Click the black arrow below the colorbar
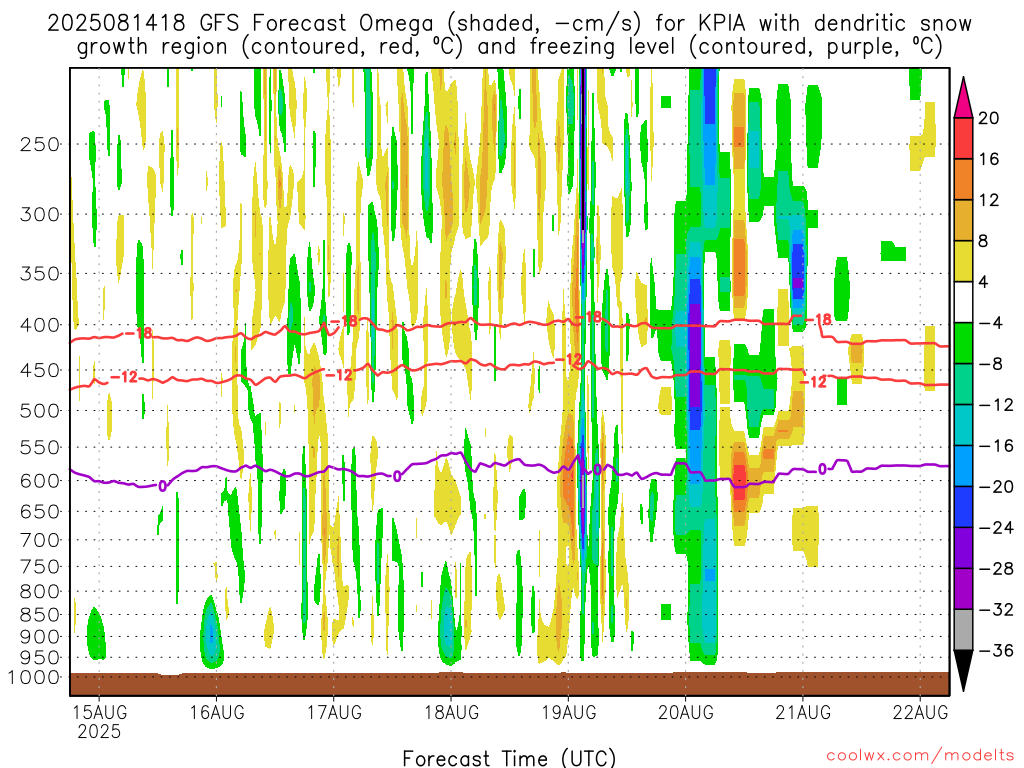Viewport: 1024px width, 768px height. [x=963, y=670]
